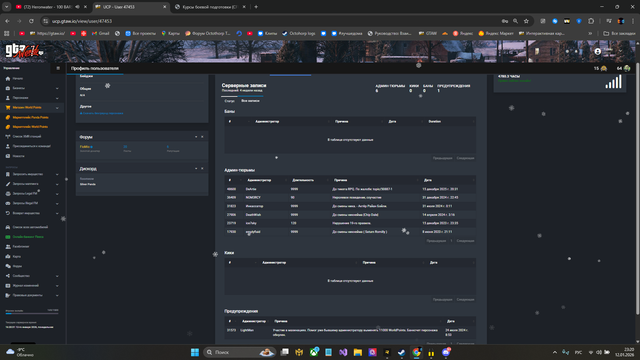Switch to the Все записи tab
640x360 pixels.
pos(250,101)
